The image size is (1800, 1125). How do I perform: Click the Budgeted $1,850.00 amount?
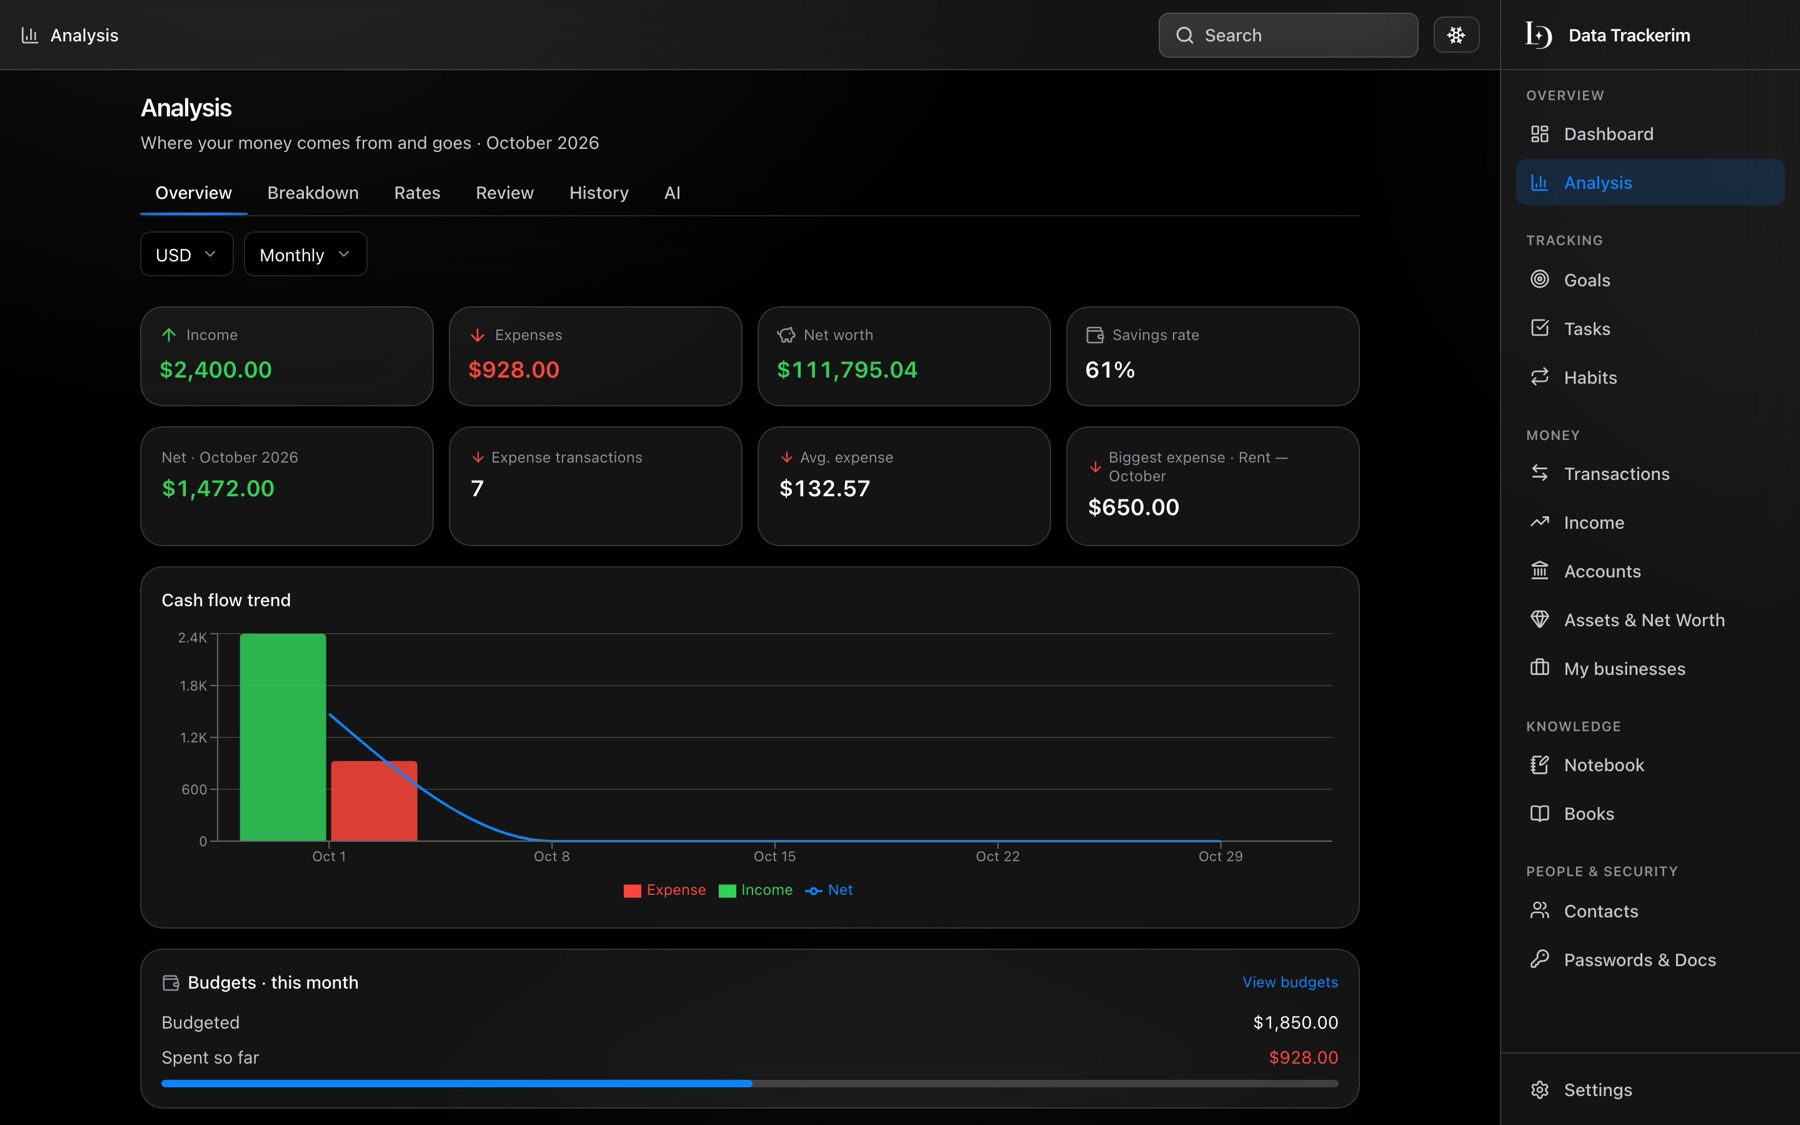[1295, 1022]
